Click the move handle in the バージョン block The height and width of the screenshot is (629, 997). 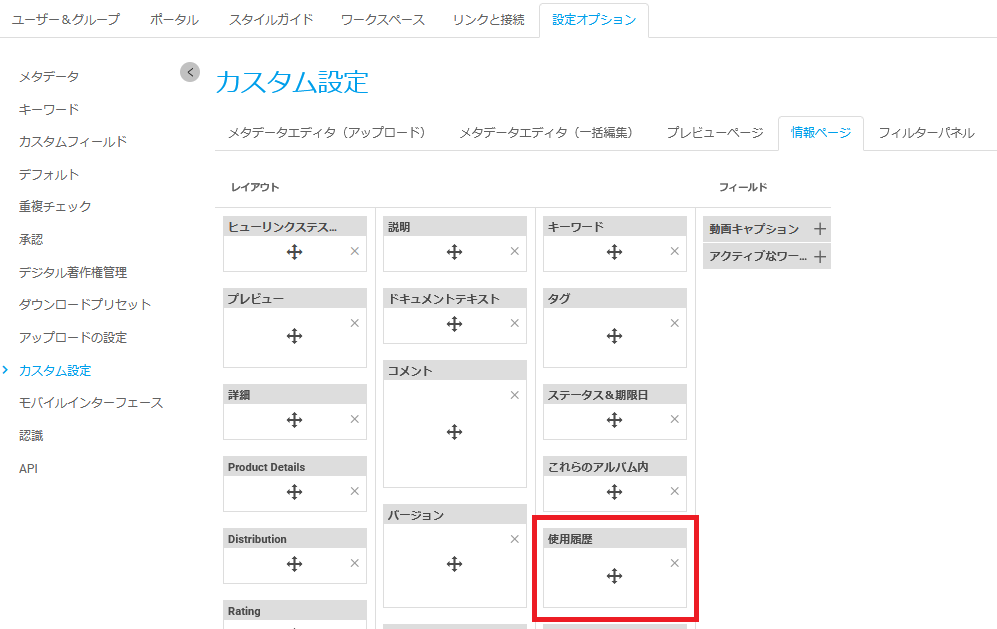point(454,564)
